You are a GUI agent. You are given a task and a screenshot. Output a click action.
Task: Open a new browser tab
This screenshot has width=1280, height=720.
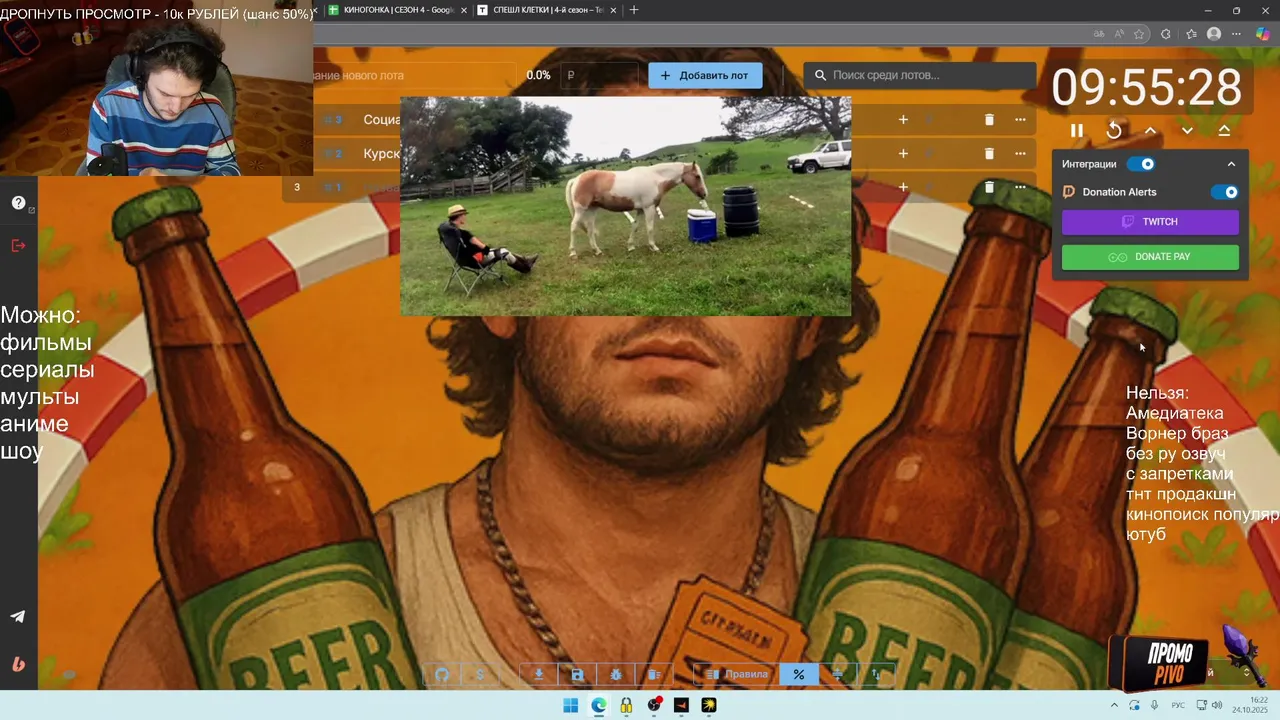tap(633, 10)
